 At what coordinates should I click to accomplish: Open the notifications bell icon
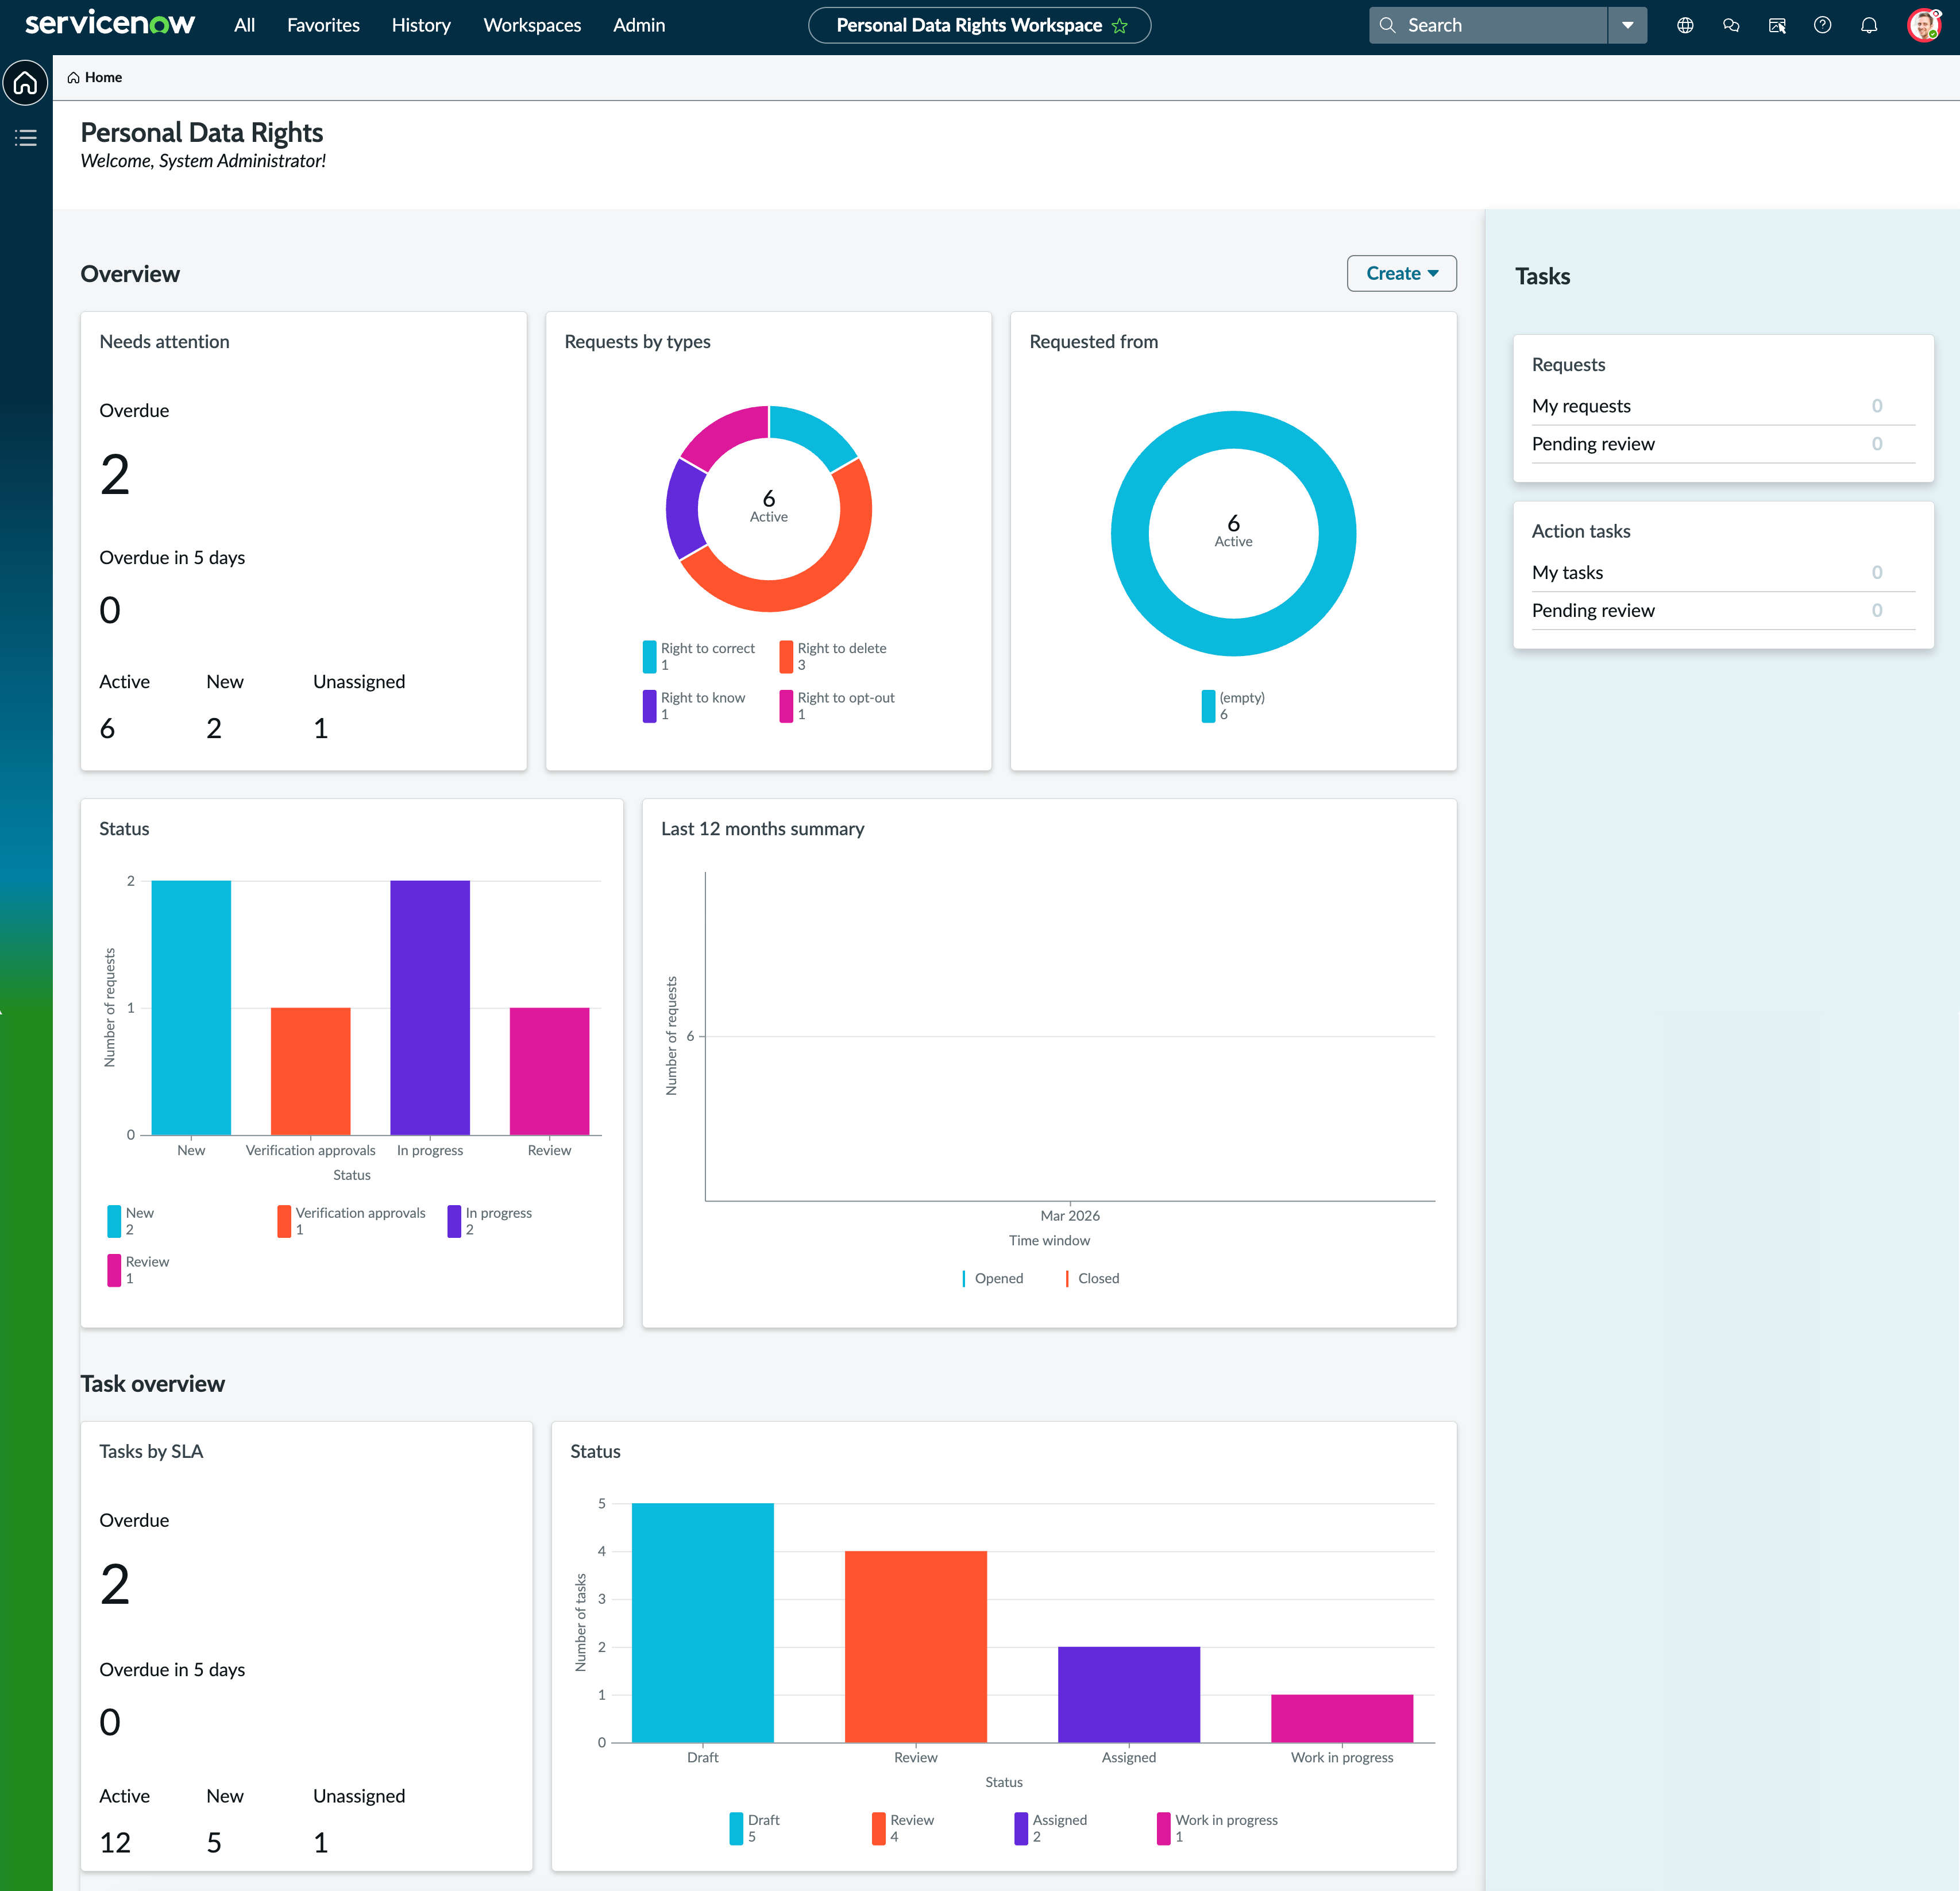1869,25
